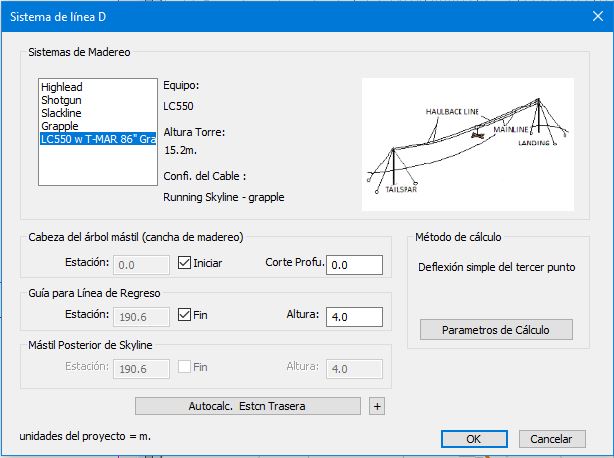Image resolution: width=614 pixels, height=458 pixels.
Task: Click Altura field in Mástil Posterior de Skyline
Action: [x=354, y=368]
